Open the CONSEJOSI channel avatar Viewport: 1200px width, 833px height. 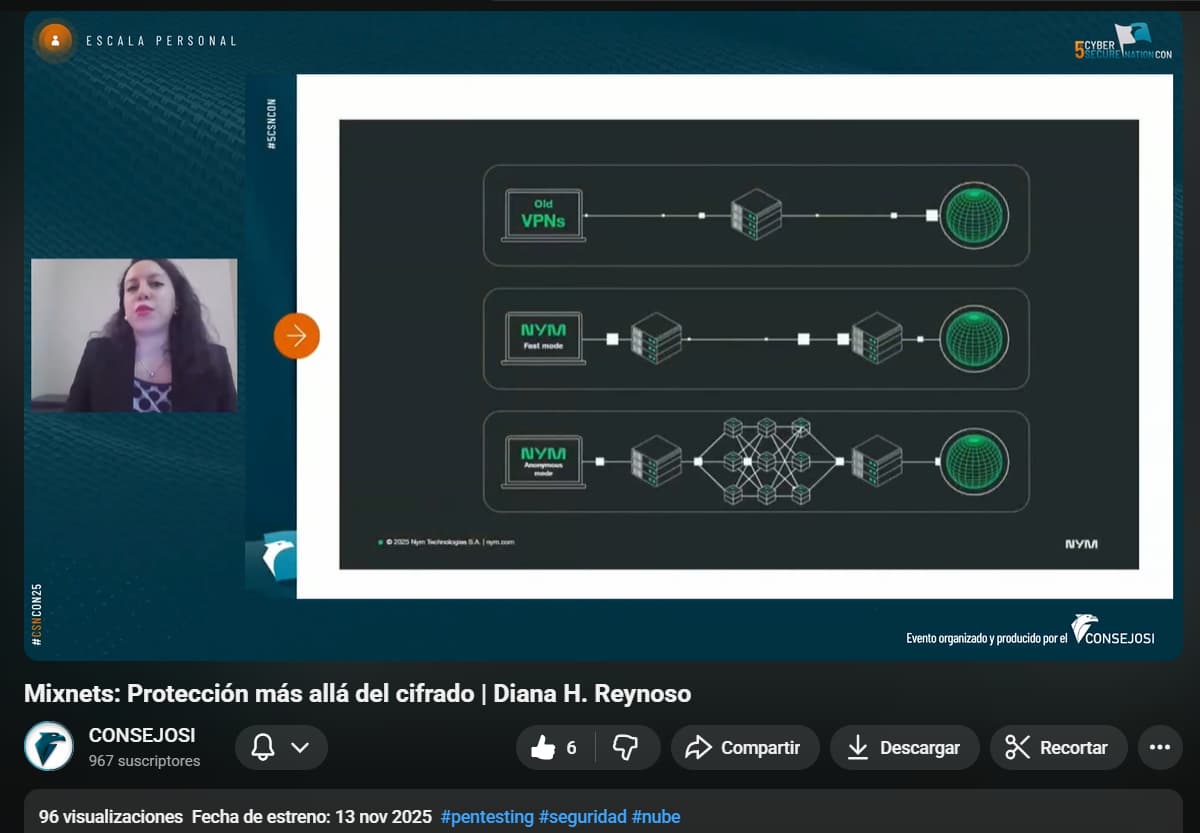(49, 746)
